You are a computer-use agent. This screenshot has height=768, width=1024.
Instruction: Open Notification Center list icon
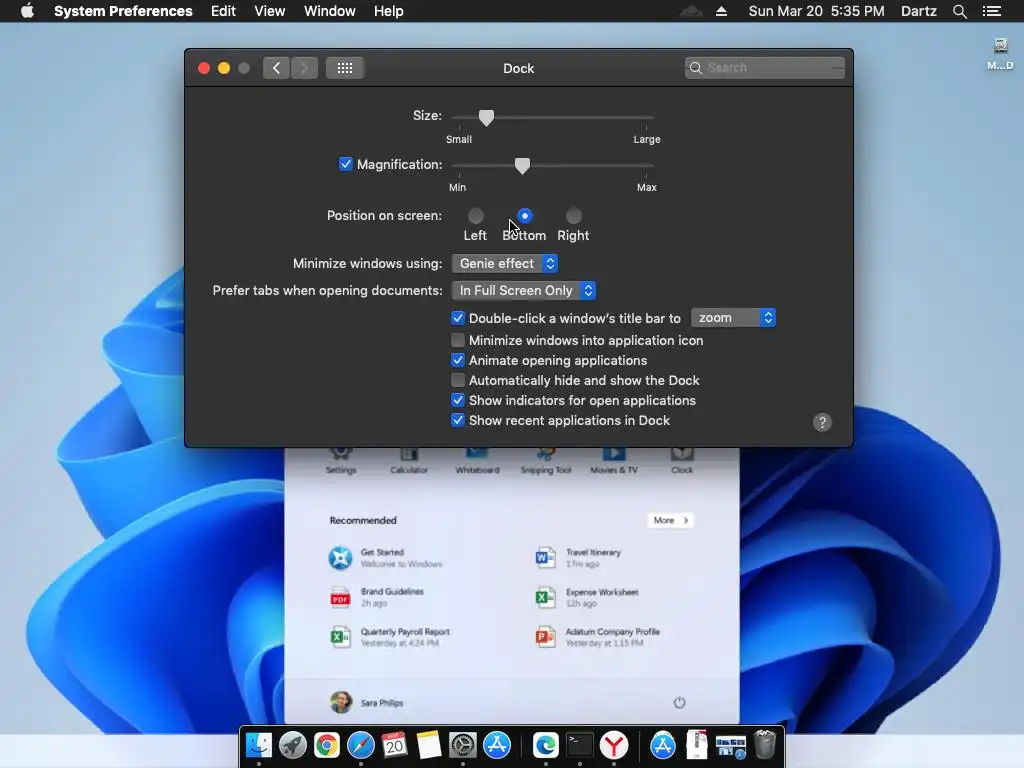(992, 11)
